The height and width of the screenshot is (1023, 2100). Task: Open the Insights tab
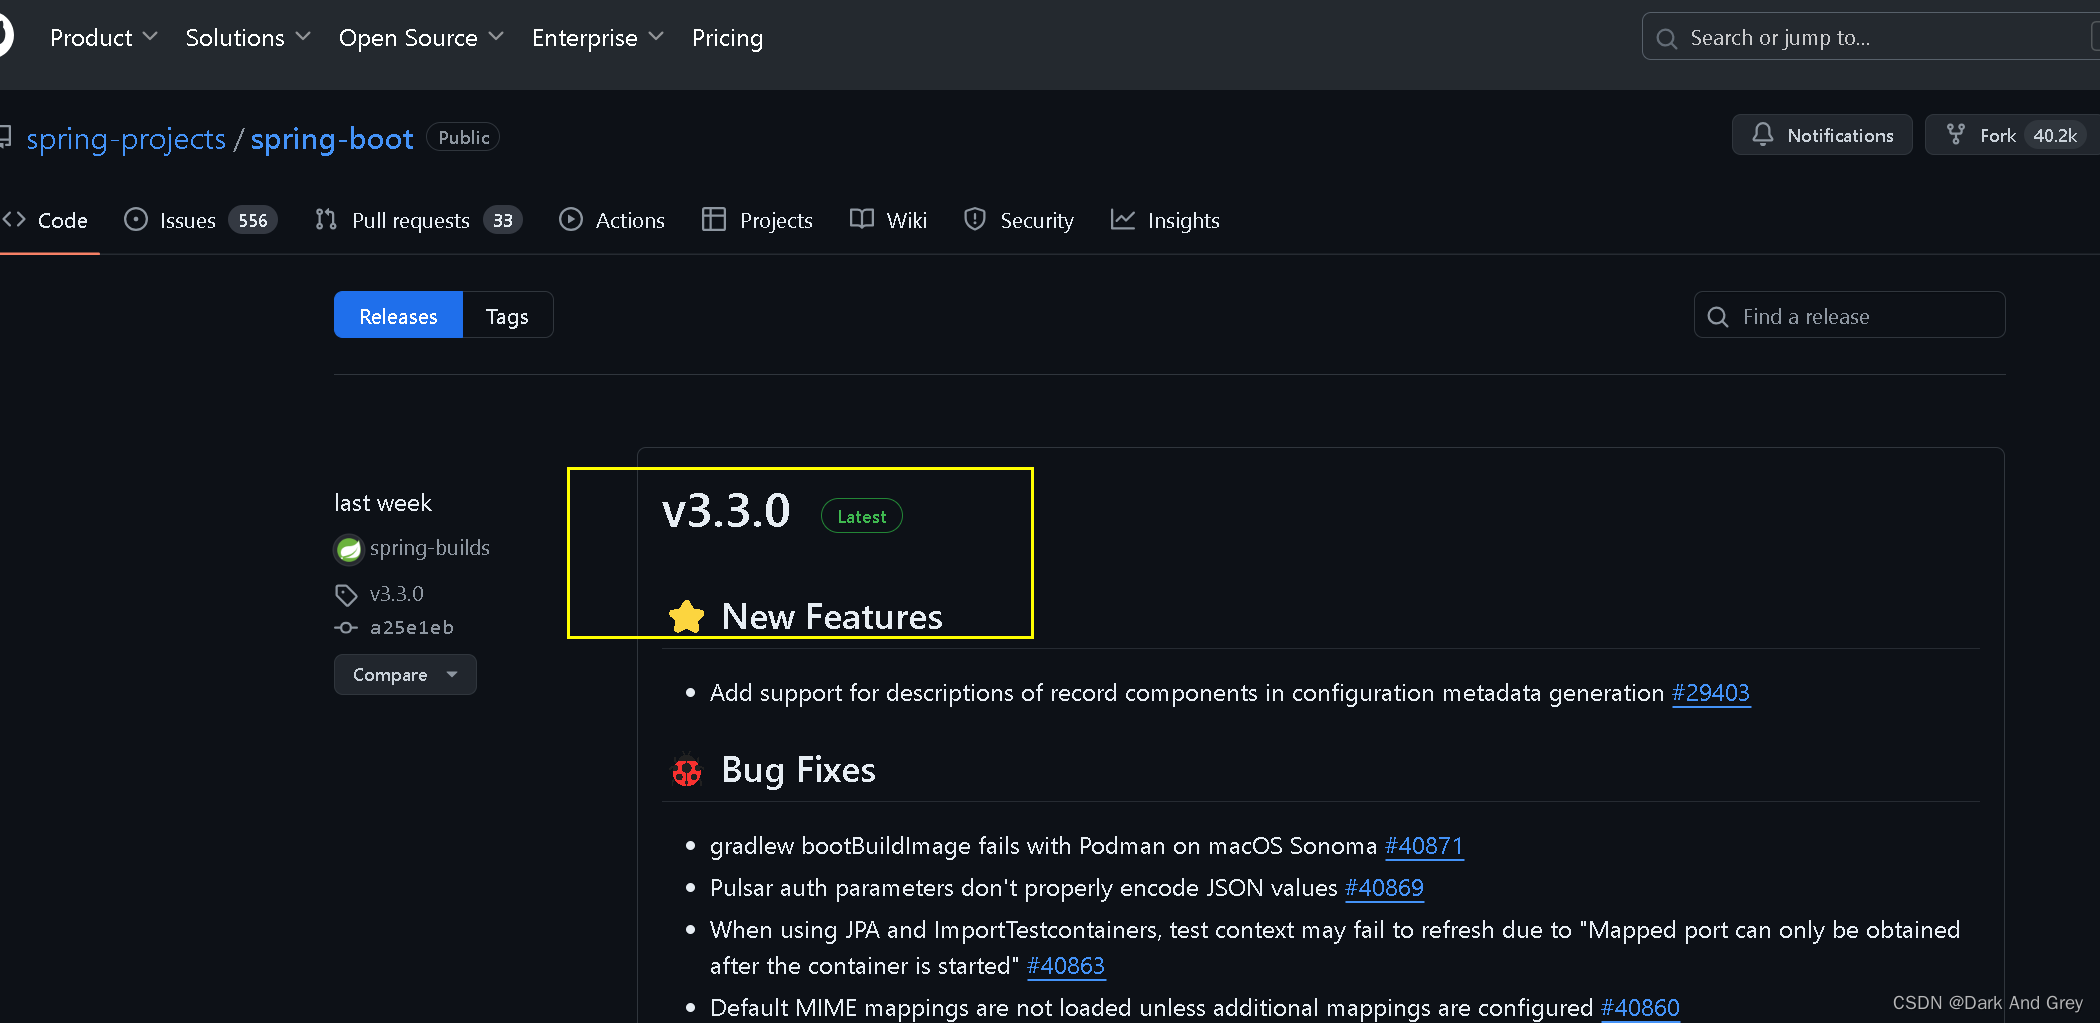point(1165,220)
